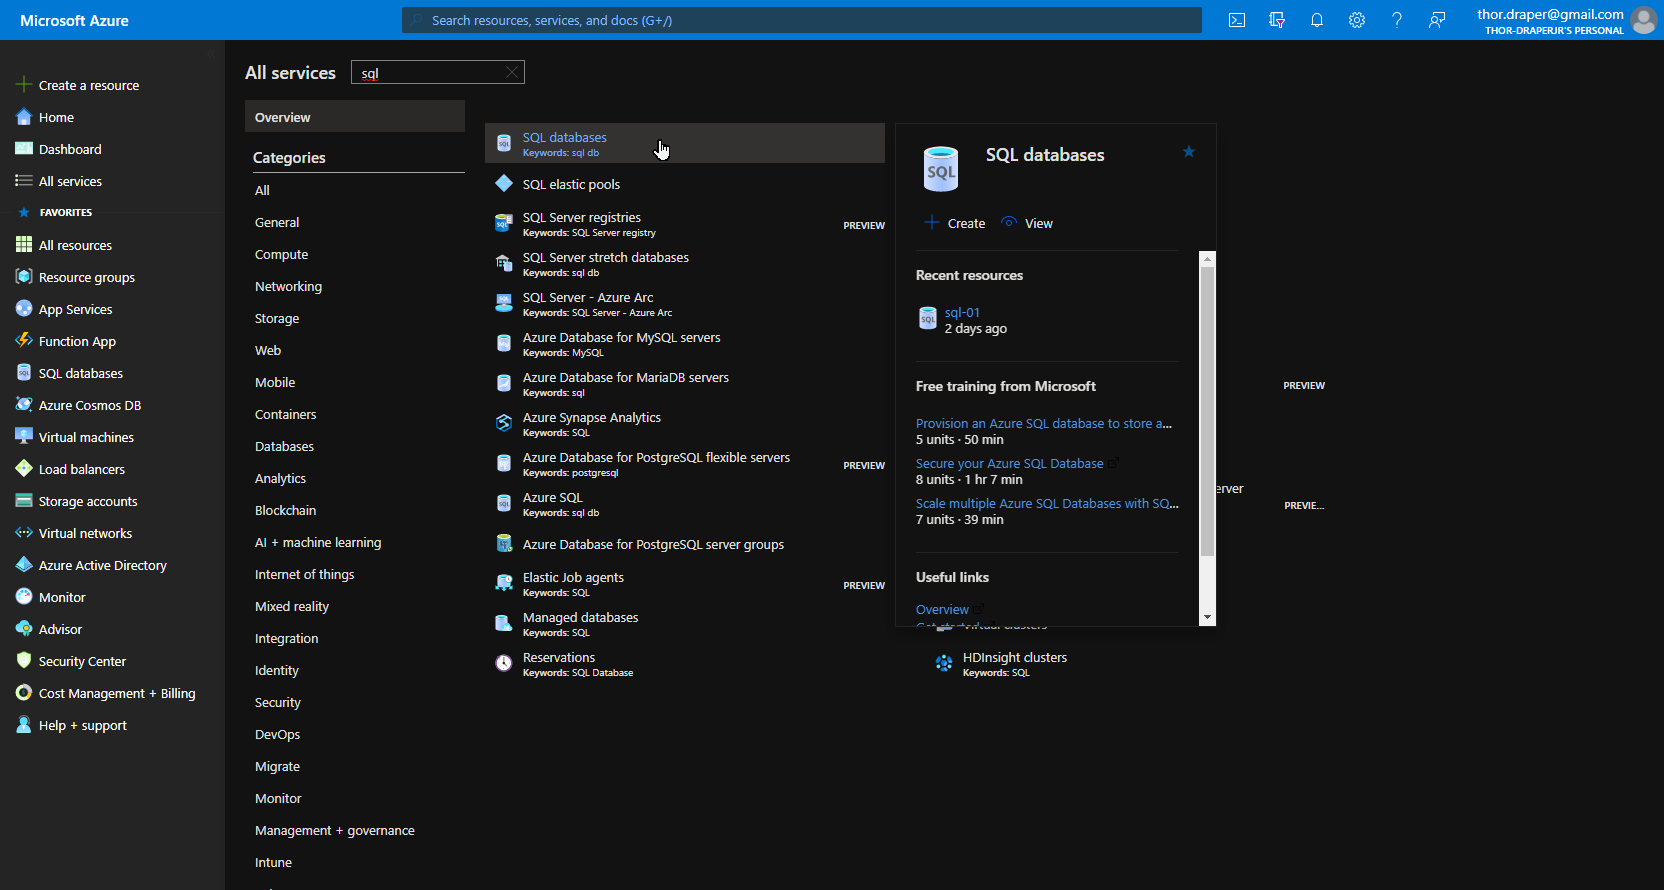Click the Reservations clock icon
The width and height of the screenshot is (1664, 890).
pos(504,663)
